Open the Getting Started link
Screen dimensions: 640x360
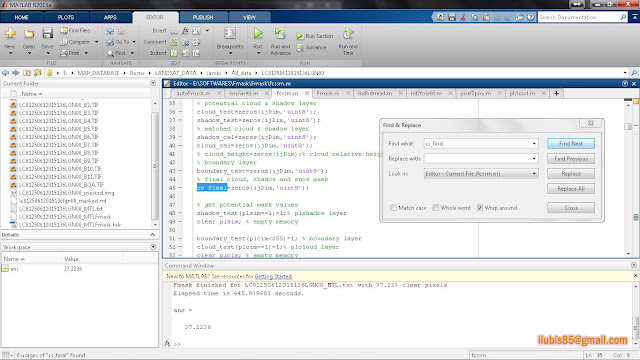[273, 276]
